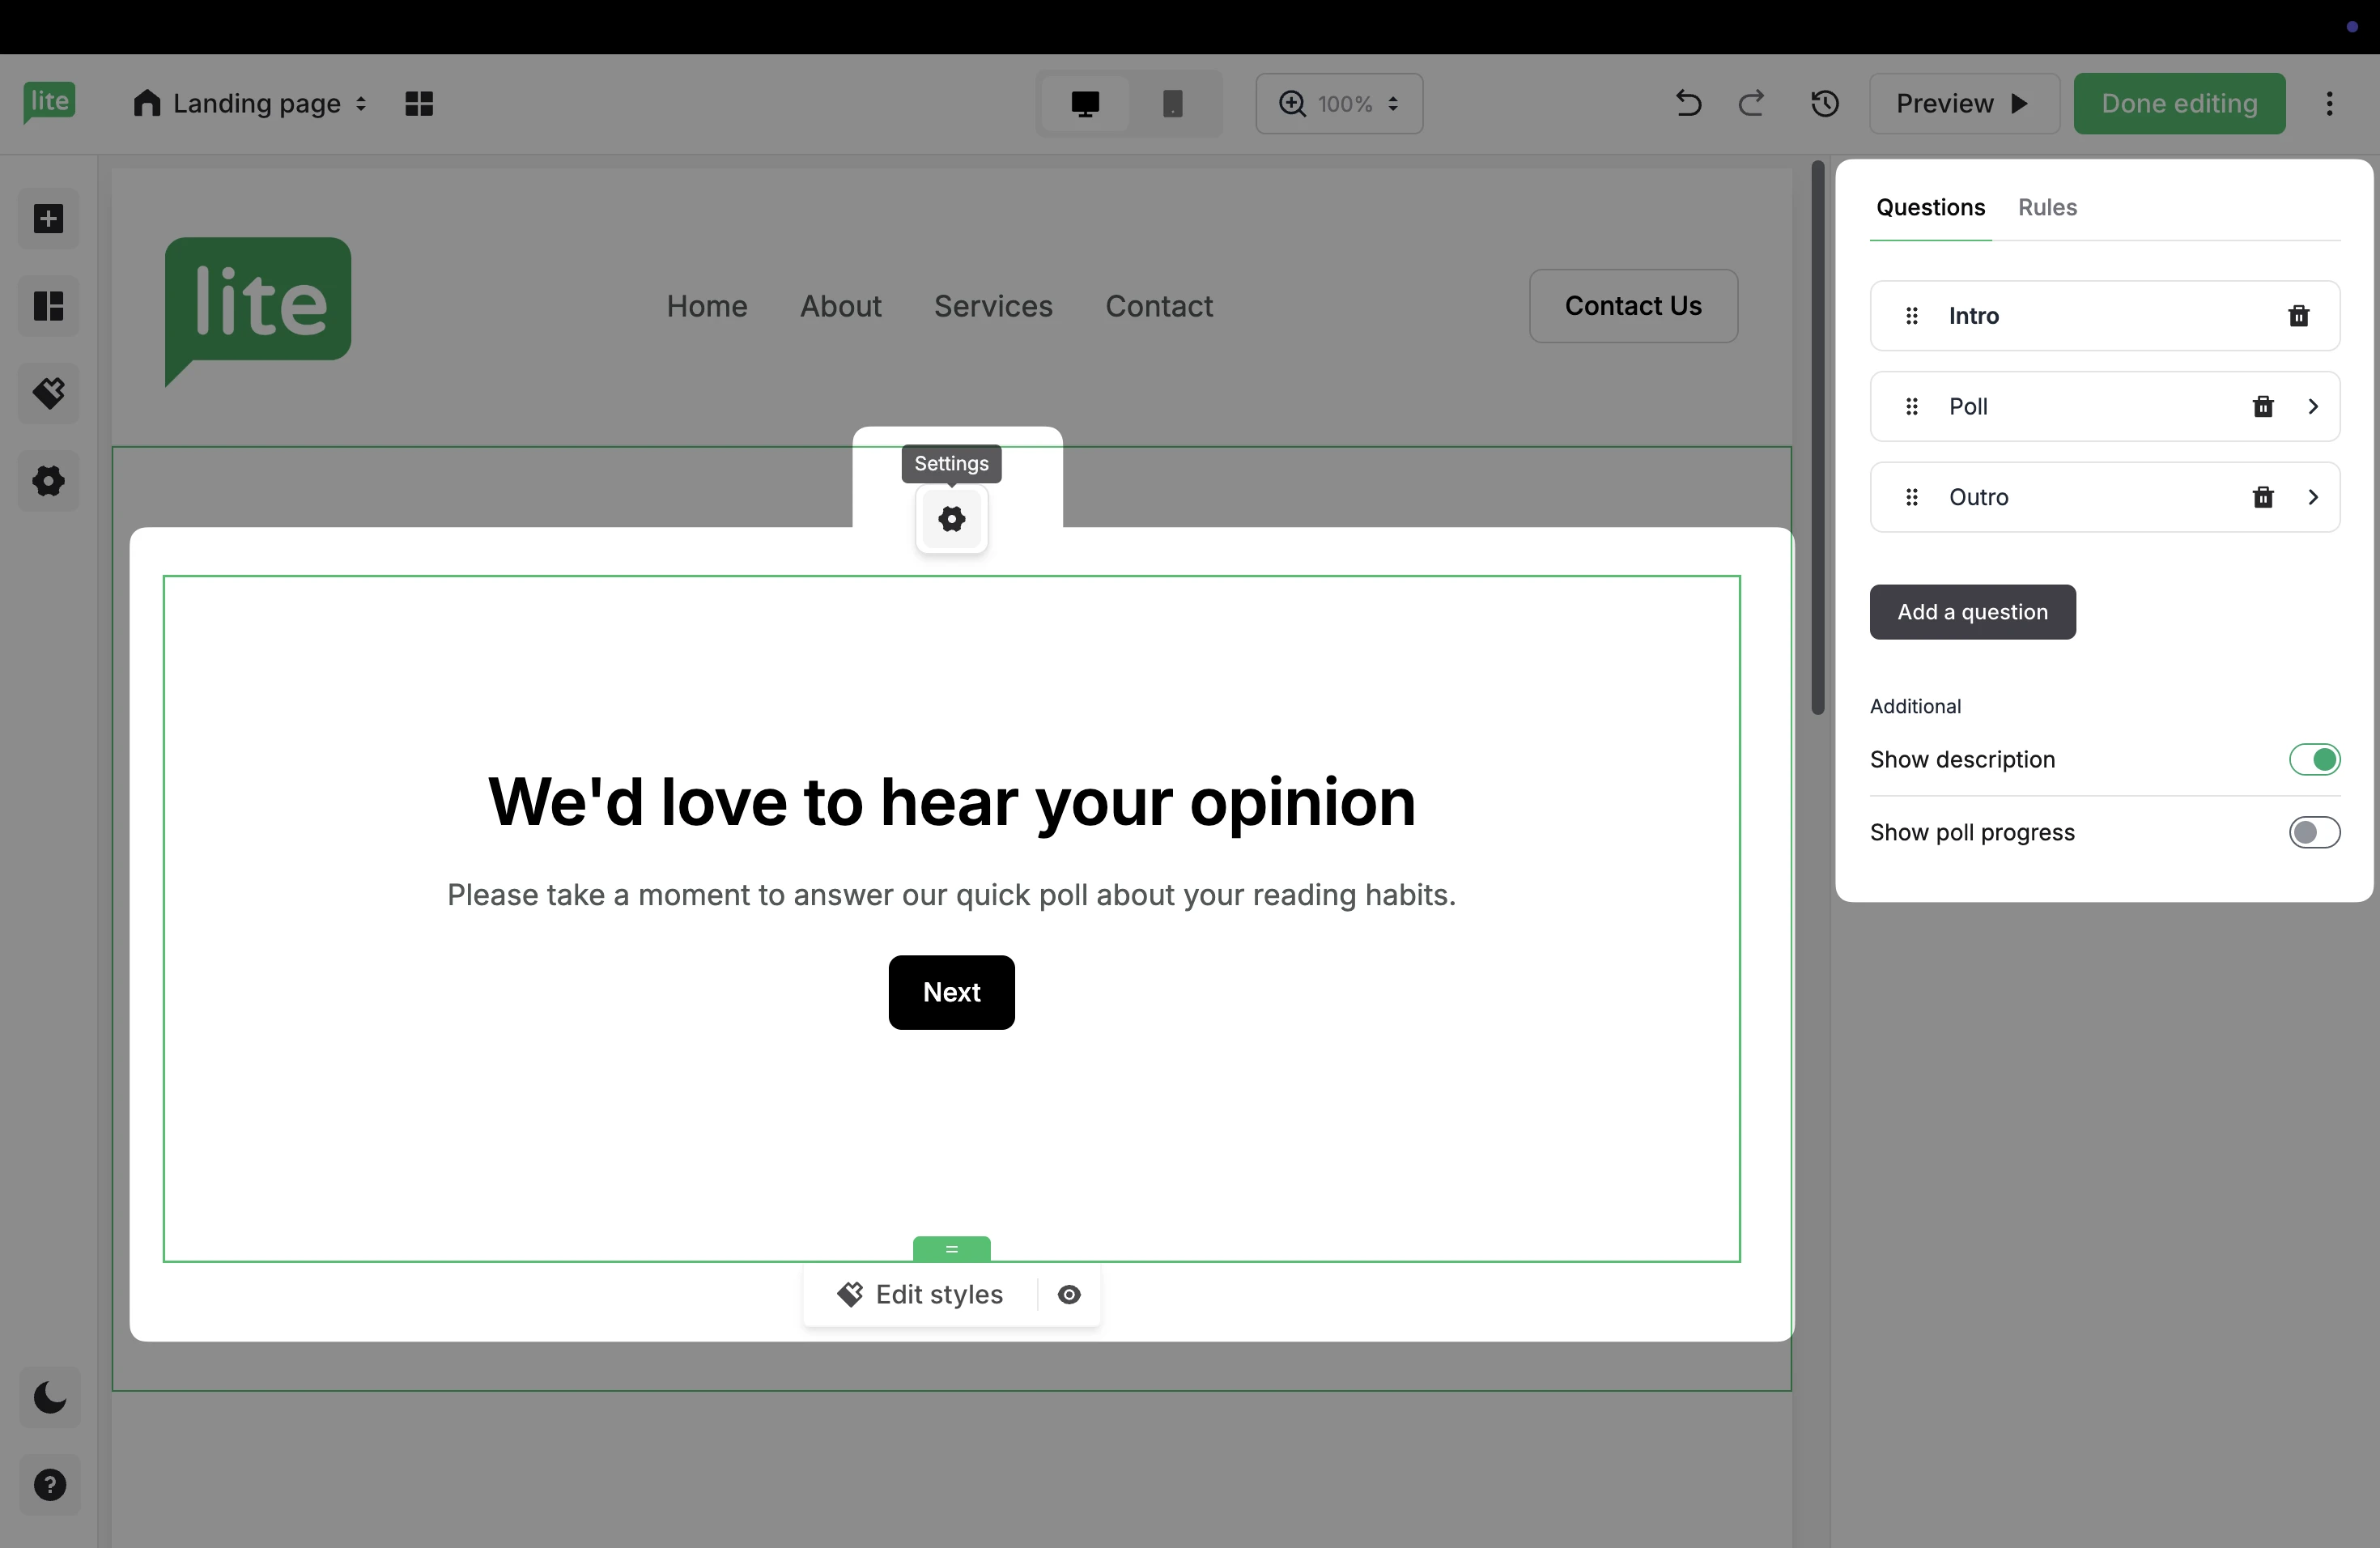Click the Services navigation menu item
2380x1548 pixels.
pos(993,306)
